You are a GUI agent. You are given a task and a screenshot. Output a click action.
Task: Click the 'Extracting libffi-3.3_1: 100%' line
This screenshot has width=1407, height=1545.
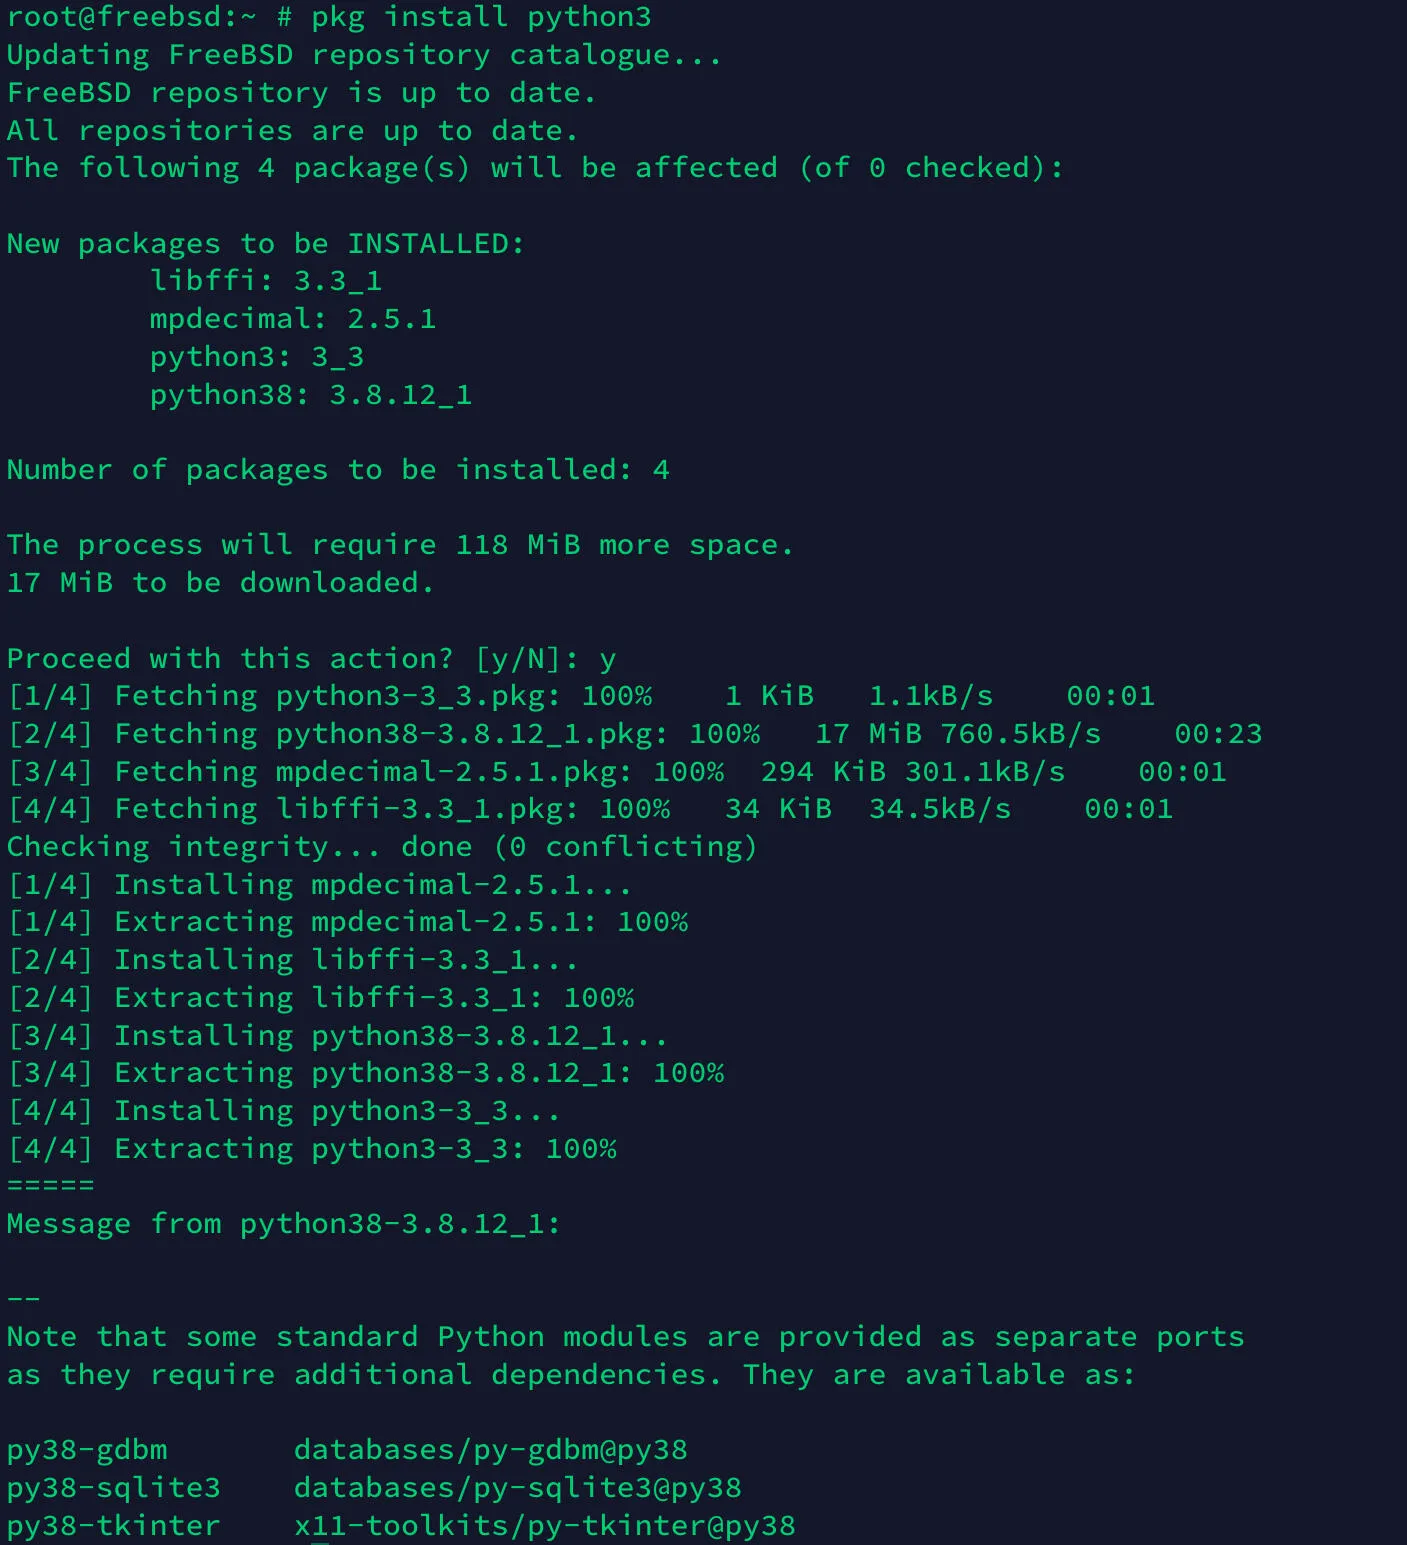pyautogui.click(x=320, y=998)
